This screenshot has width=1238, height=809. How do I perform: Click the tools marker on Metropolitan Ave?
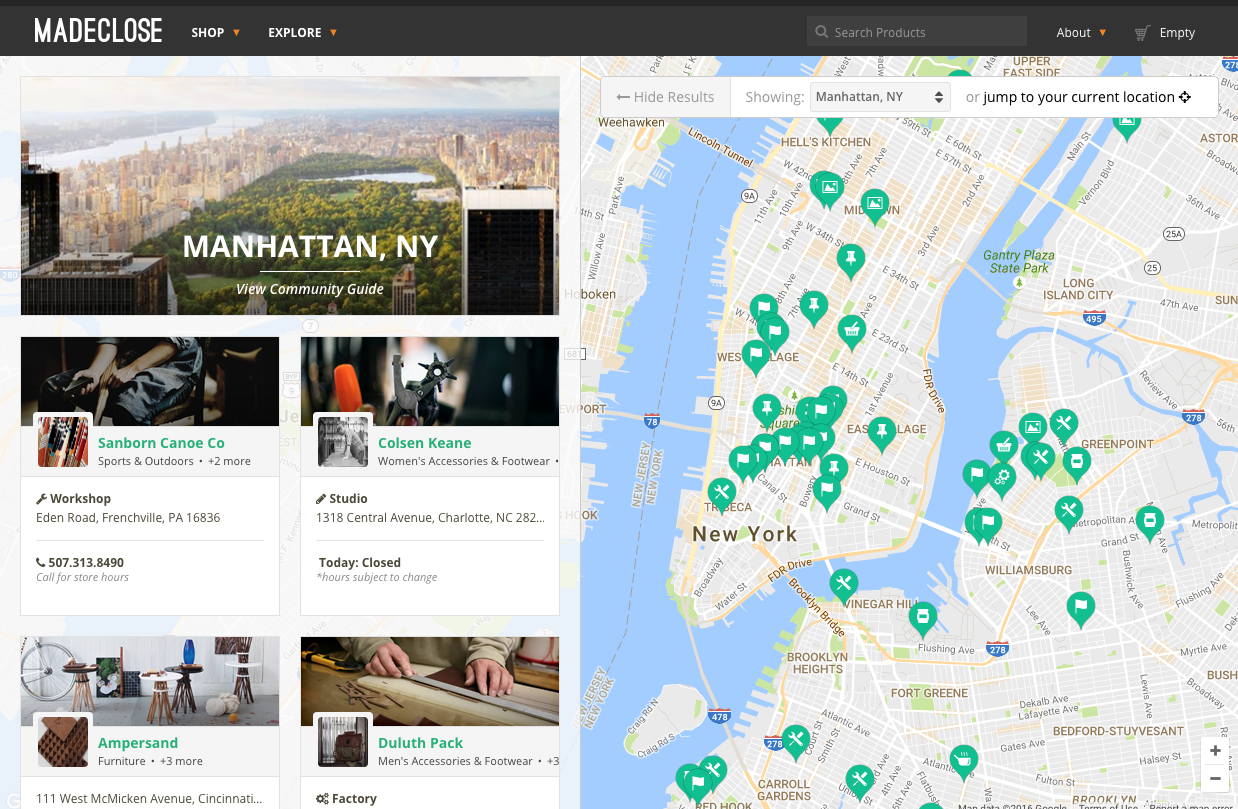(x=1068, y=511)
